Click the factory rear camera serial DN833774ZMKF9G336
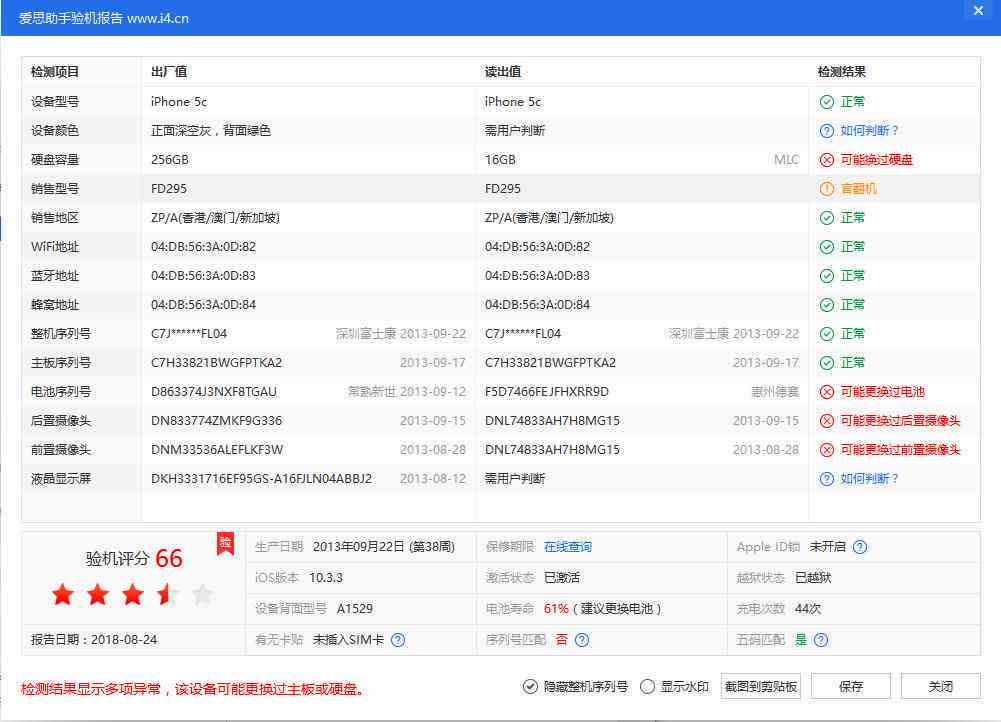Screen dimensions: 1001x722 (216, 421)
